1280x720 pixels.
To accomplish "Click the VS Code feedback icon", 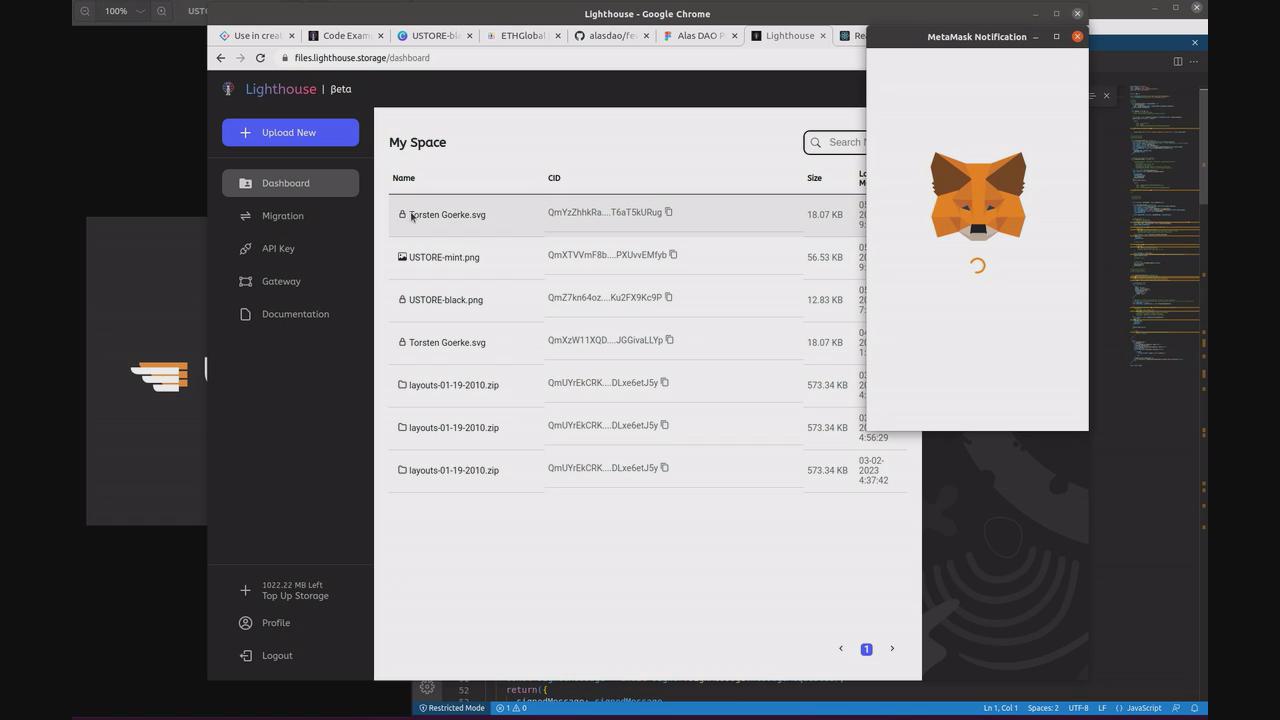I will pyautogui.click(x=1176, y=708).
